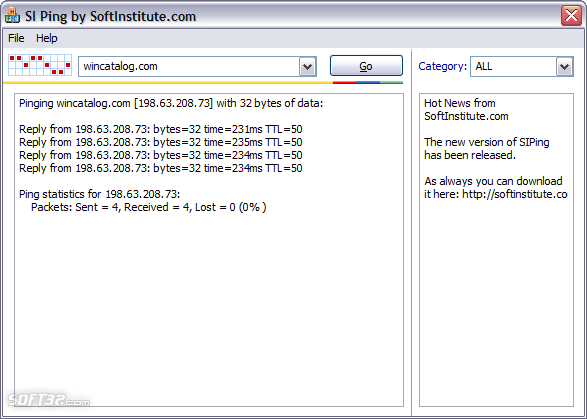The width and height of the screenshot is (587, 419).
Task: Open the Help menu
Action: click(46, 38)
